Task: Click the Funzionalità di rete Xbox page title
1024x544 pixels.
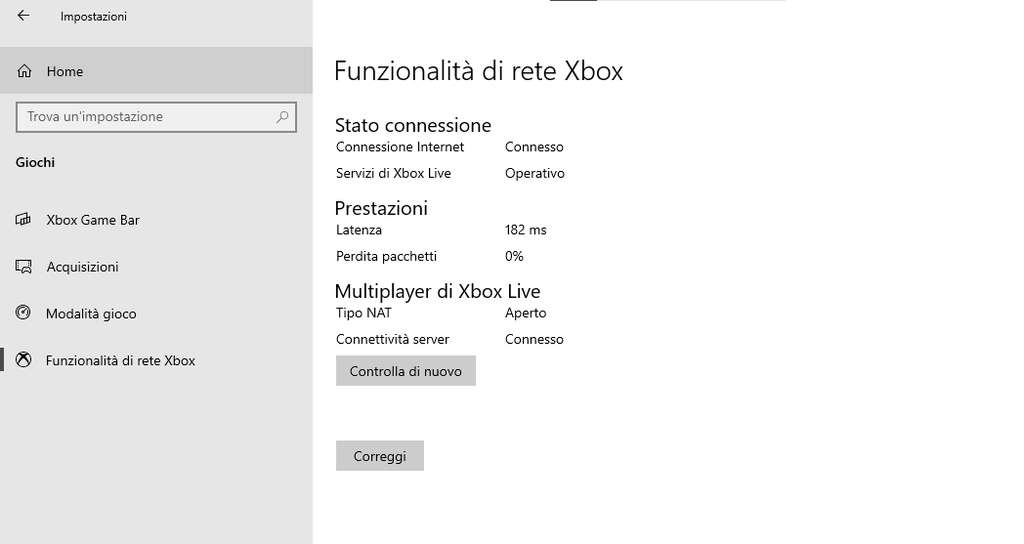Action: pyautogui.click(x=479, y=71)
